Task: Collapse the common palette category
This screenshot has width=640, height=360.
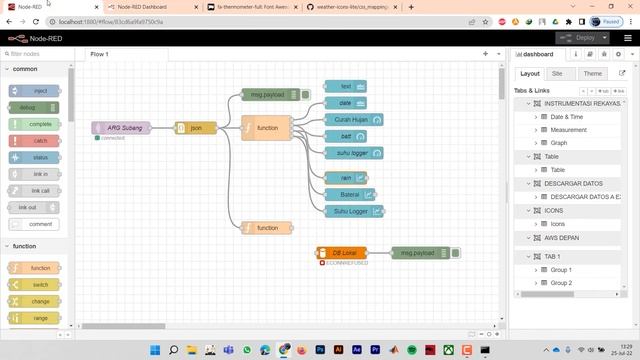Action: [35, 69]
